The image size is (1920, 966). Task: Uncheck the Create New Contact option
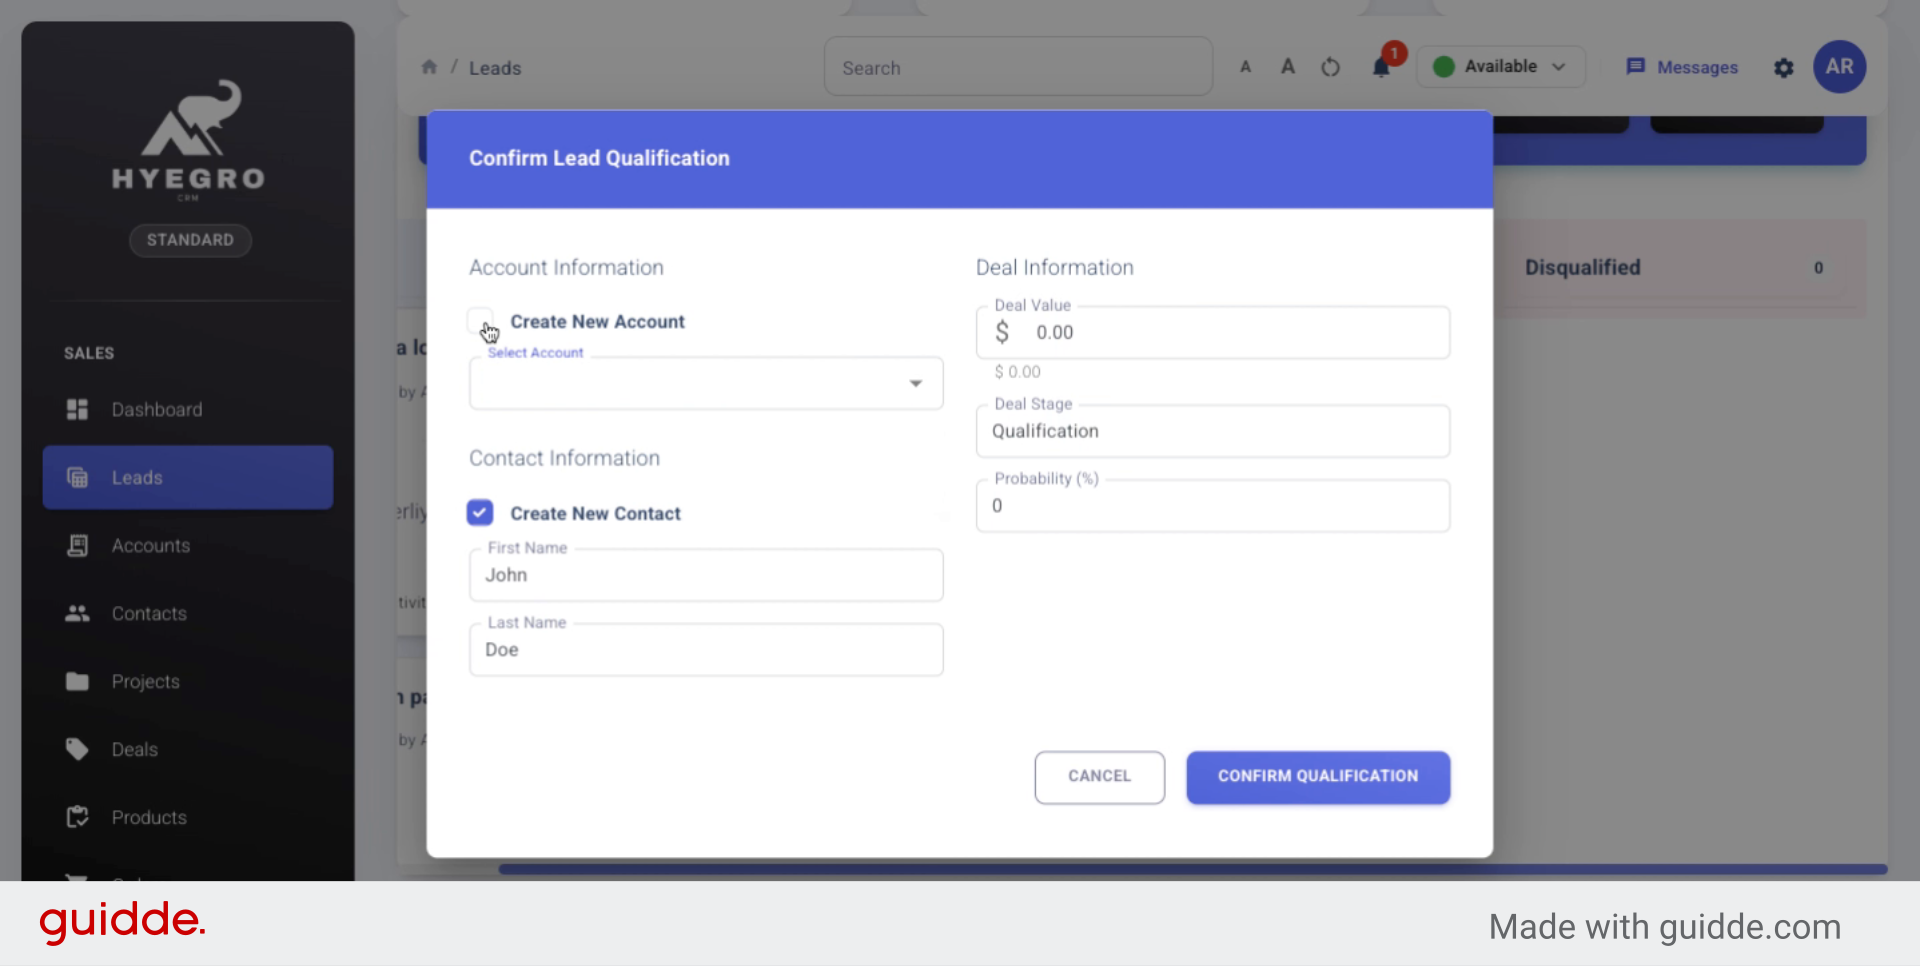[x=480, y=512]
